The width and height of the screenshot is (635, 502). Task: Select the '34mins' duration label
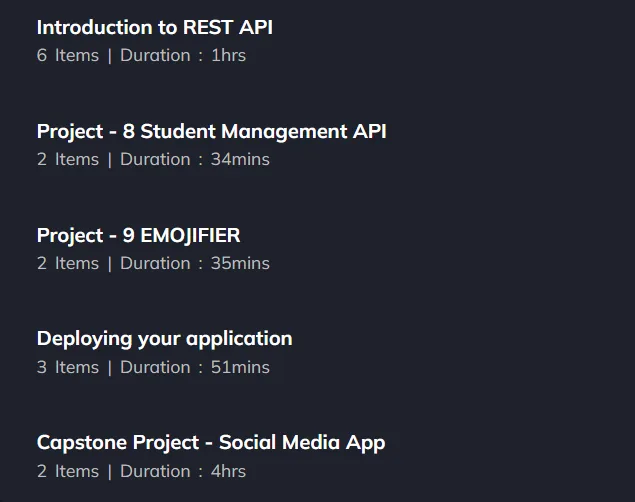[240, 160]
